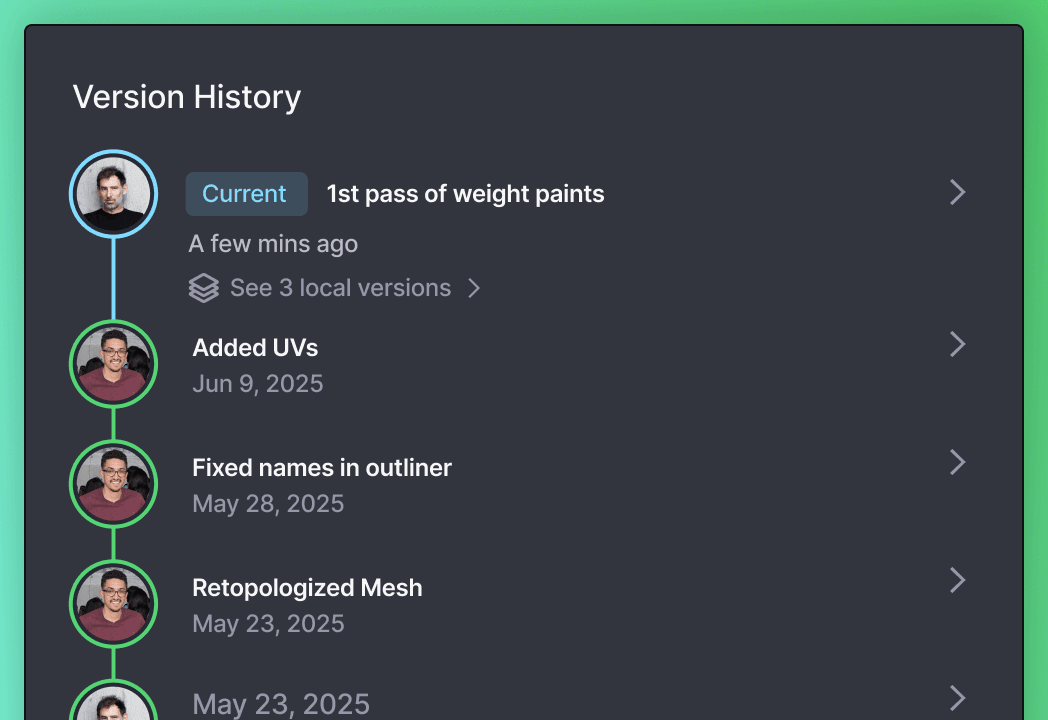Open See 3 local versions
Image resolution: width=1048 pixels, height=720 pixels.
(340, 287)
